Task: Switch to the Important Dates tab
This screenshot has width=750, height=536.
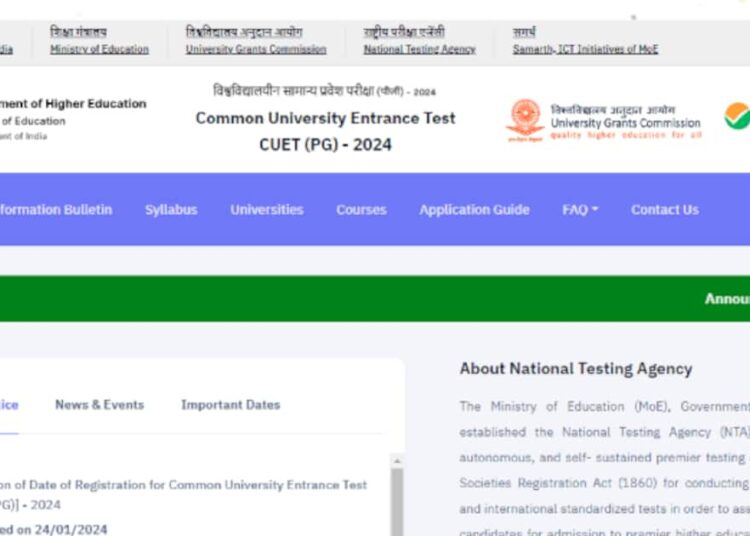Action: 231,405
